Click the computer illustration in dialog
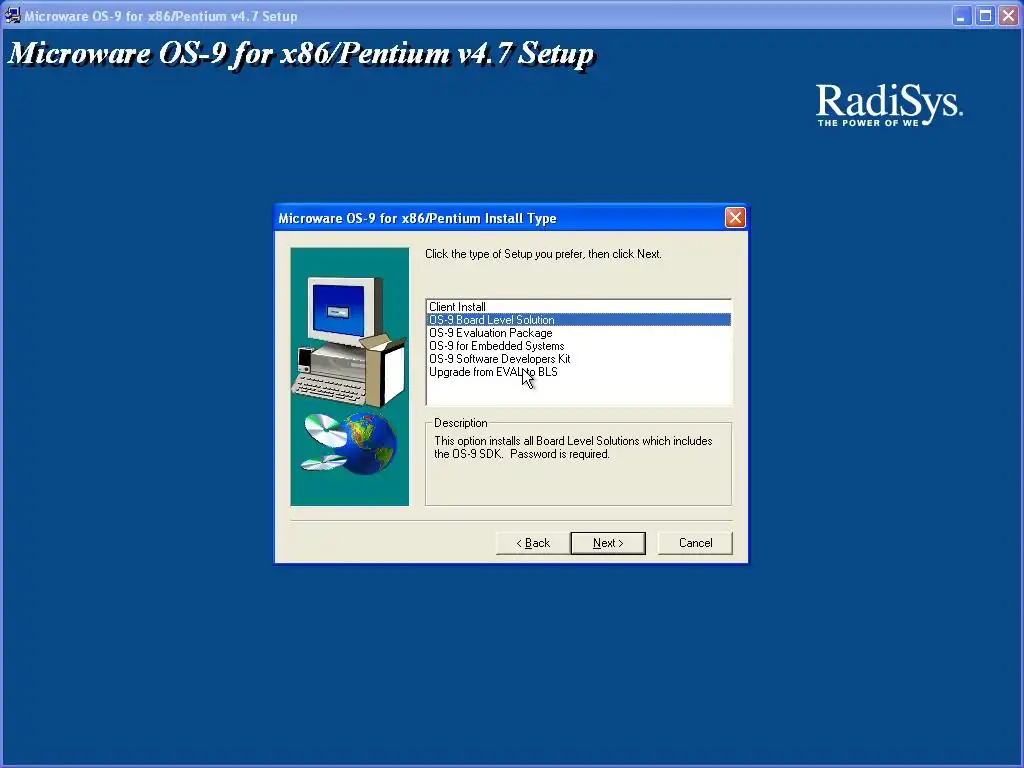This screenshot has width=1024, height=768. [x=349, y=341]
